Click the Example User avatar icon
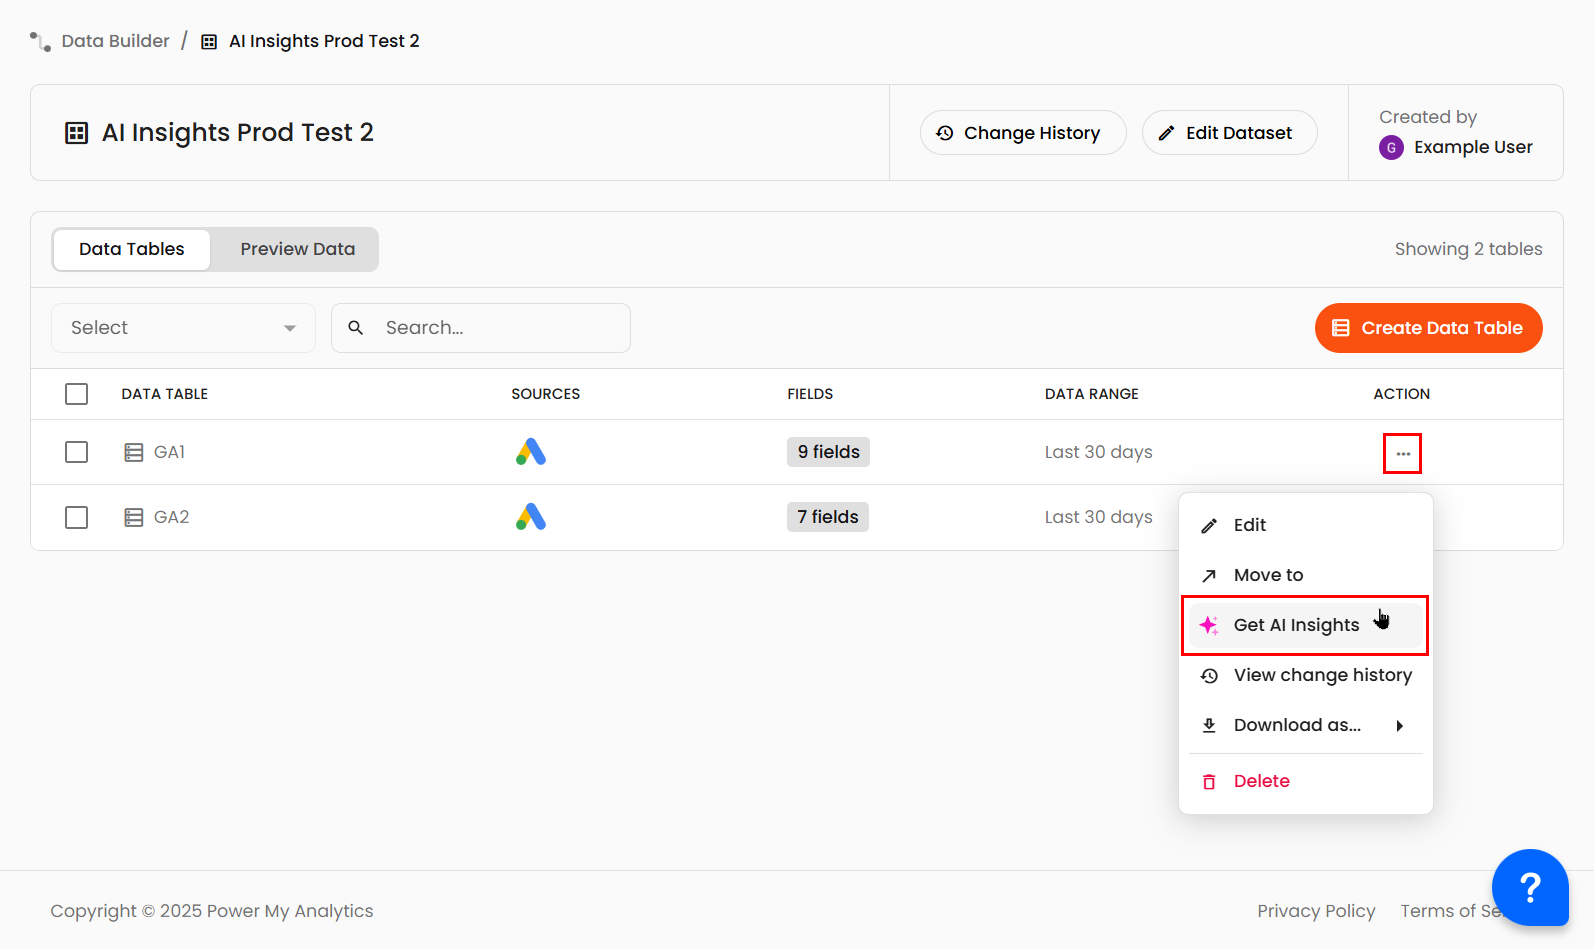 tap(1391, 148)
